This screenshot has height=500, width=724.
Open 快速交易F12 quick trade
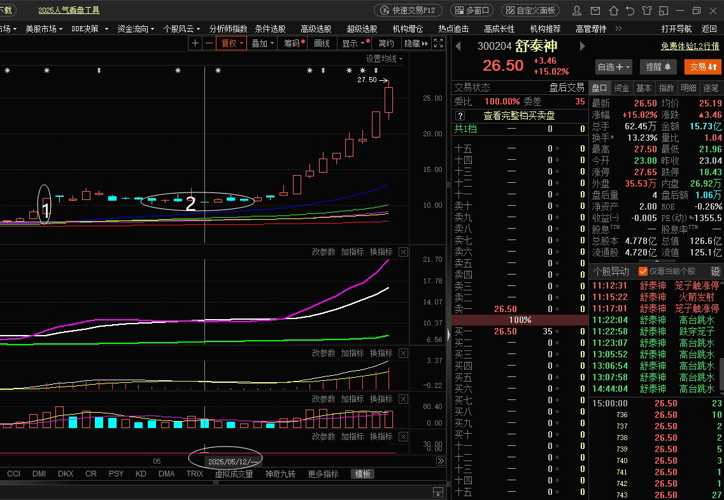pyautogui.click(x=408, y=10)
